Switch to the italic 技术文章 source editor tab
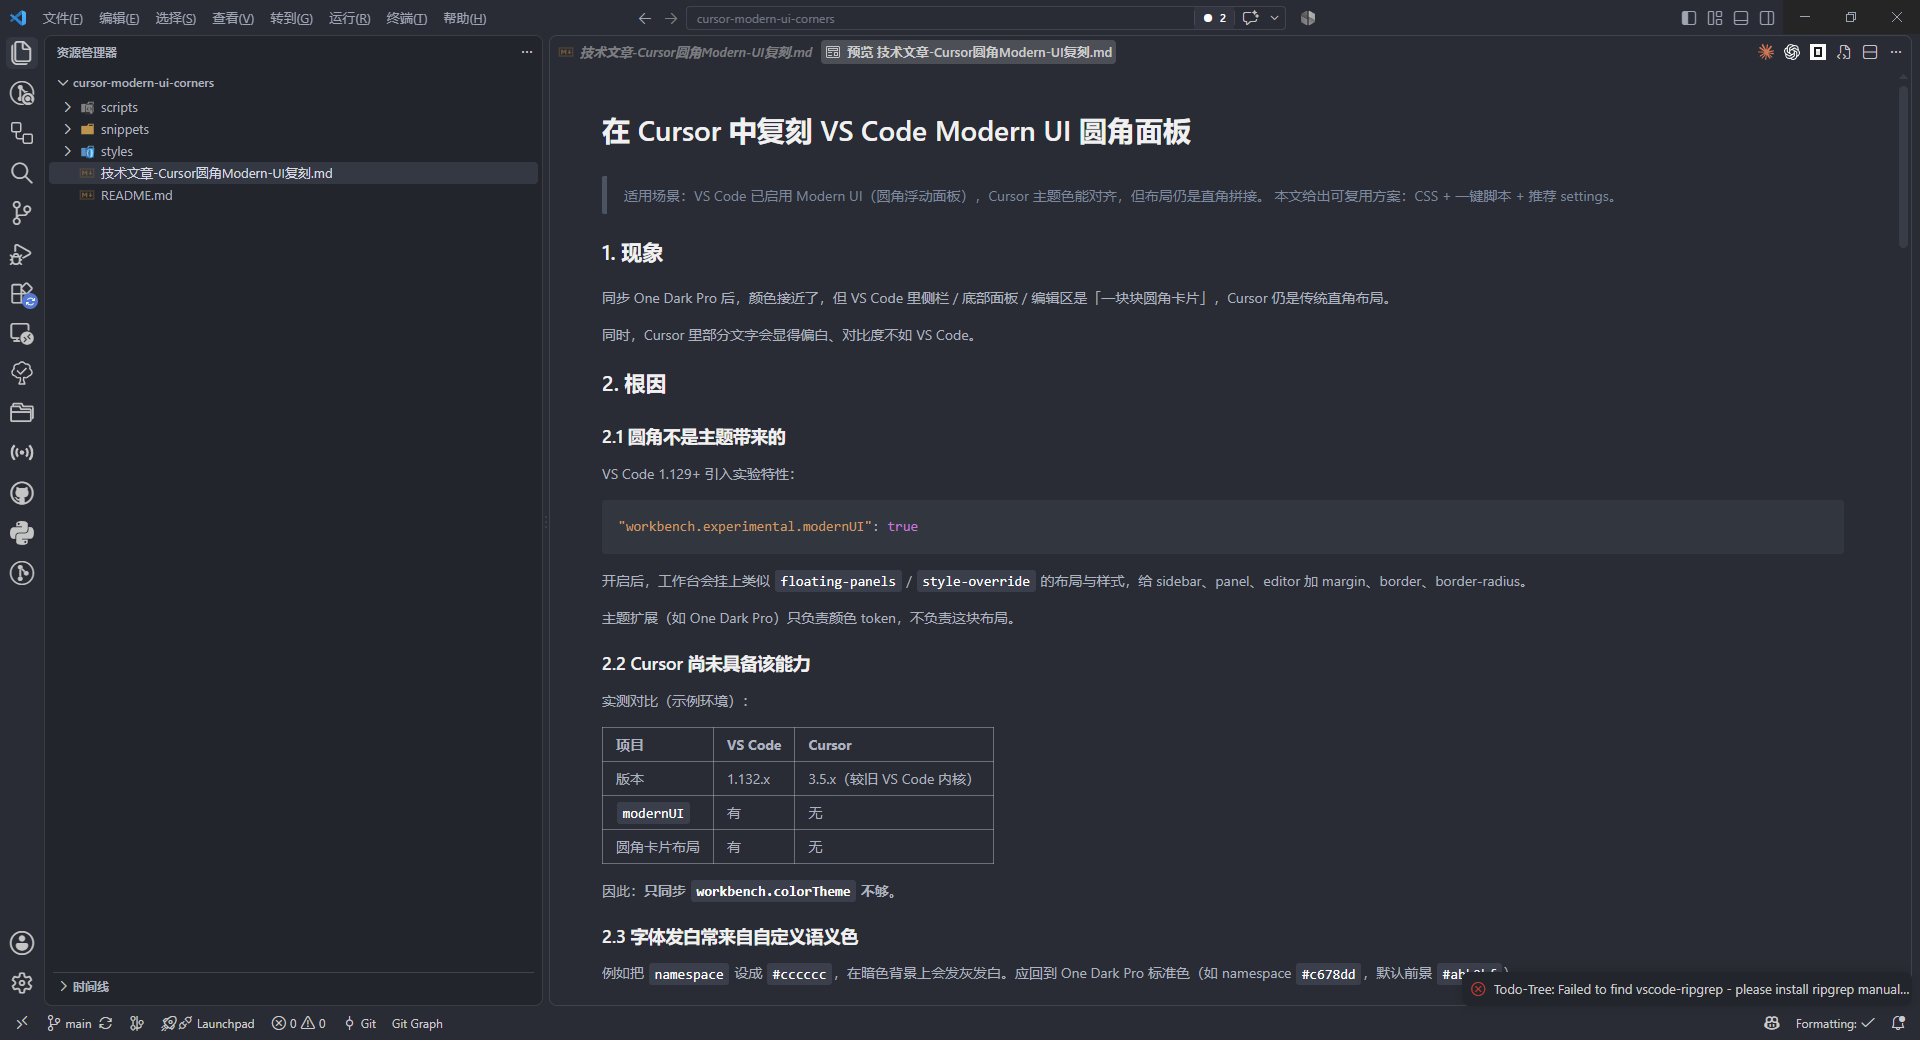The image size is (1920, 1040). point(686,52)
